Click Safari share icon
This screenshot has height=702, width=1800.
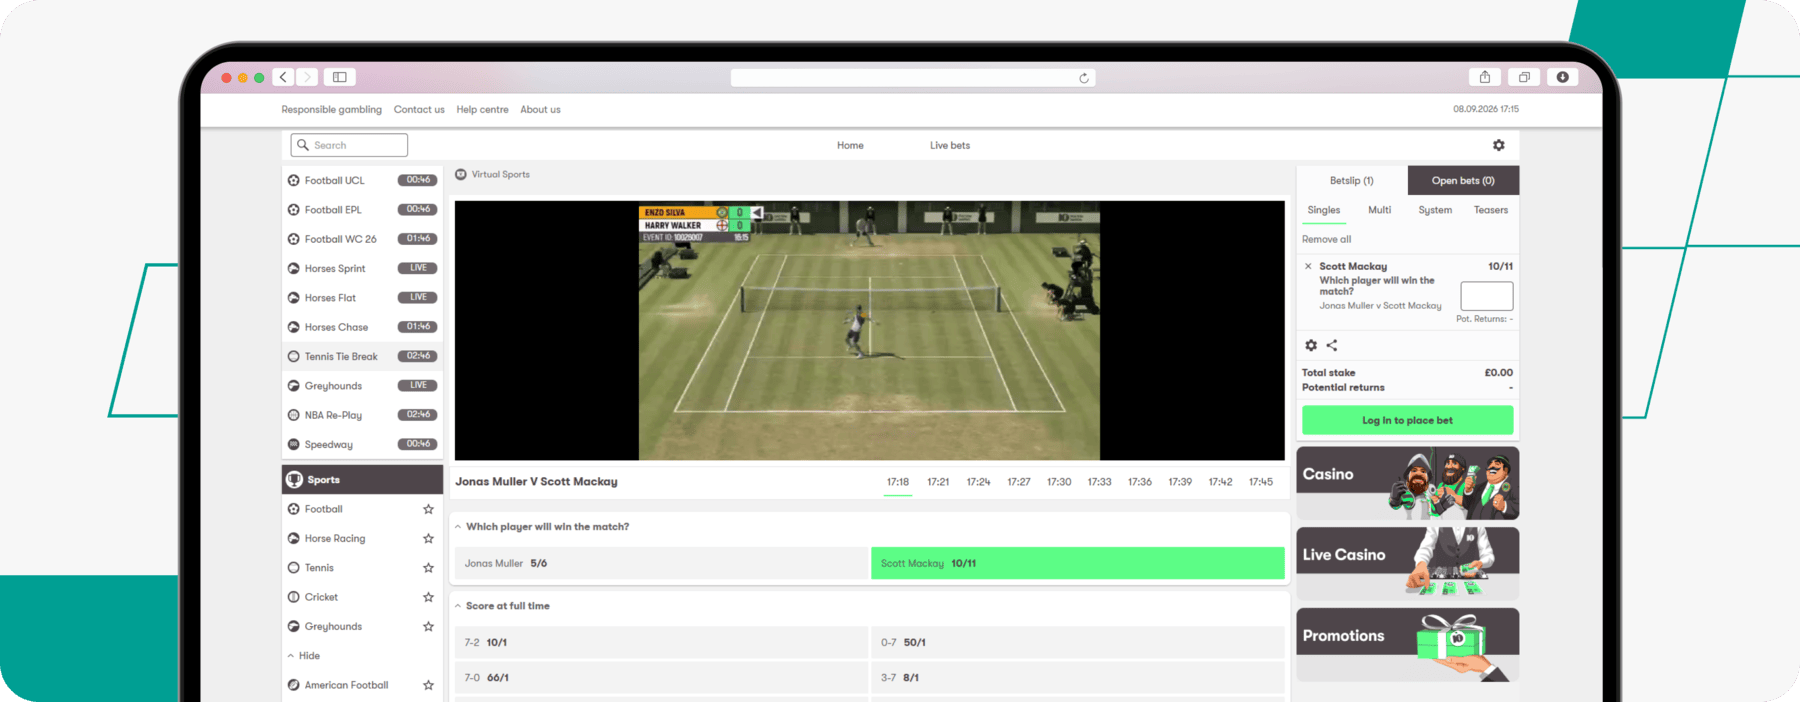tap(1485, 77)
